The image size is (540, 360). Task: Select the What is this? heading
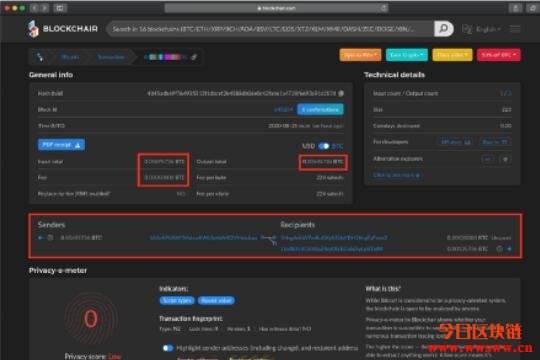pyautogui.click(x=383, y=289)
